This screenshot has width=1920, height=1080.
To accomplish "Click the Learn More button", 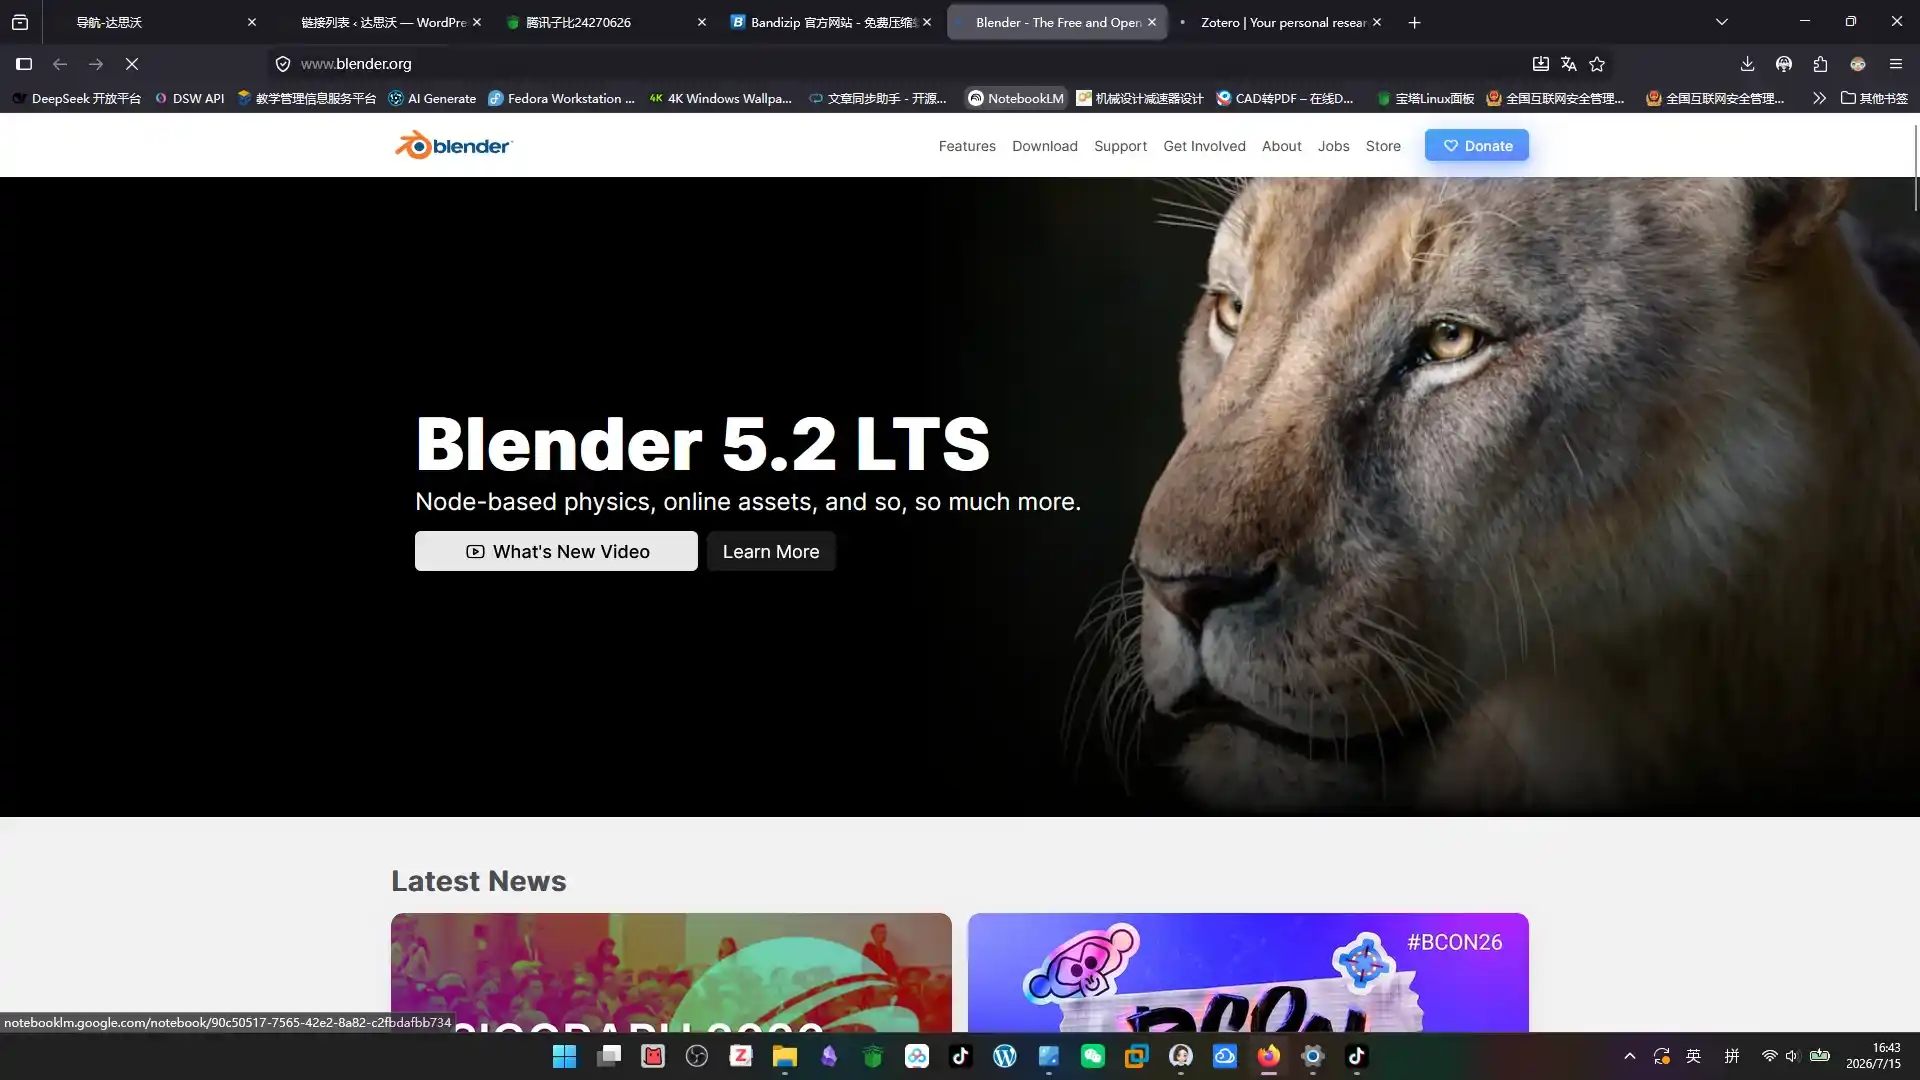I will (x=771, y=551).
